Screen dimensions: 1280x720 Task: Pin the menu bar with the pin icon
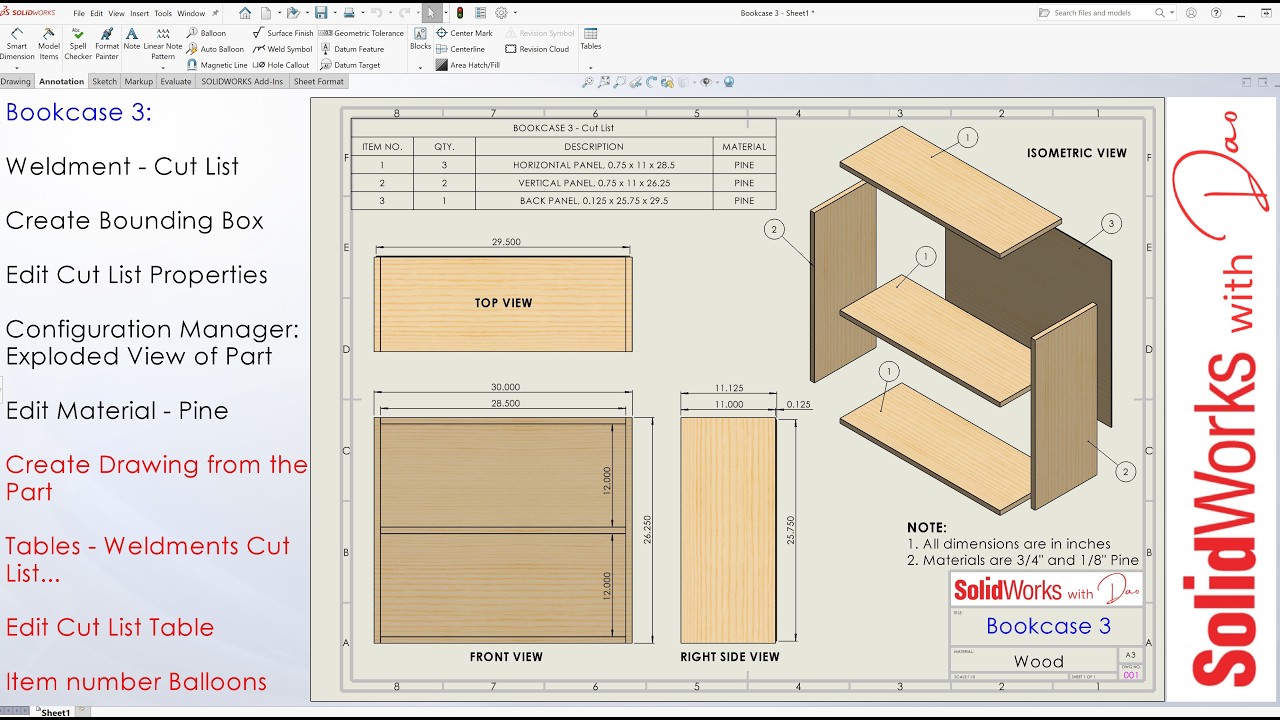(x=215, y=13)
